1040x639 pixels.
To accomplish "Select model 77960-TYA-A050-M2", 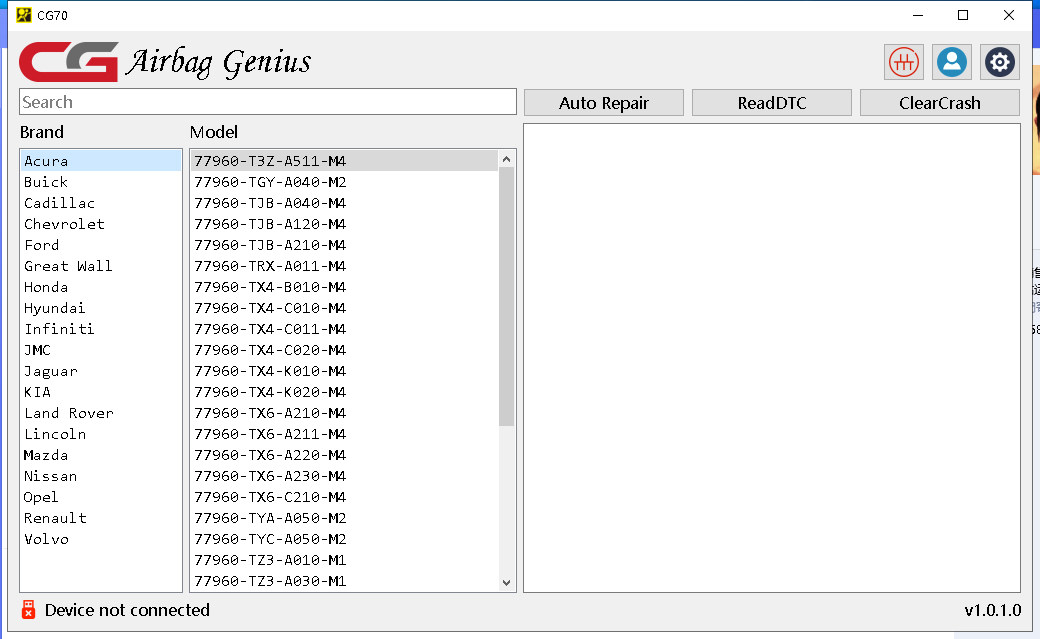I will pos(270,518).
